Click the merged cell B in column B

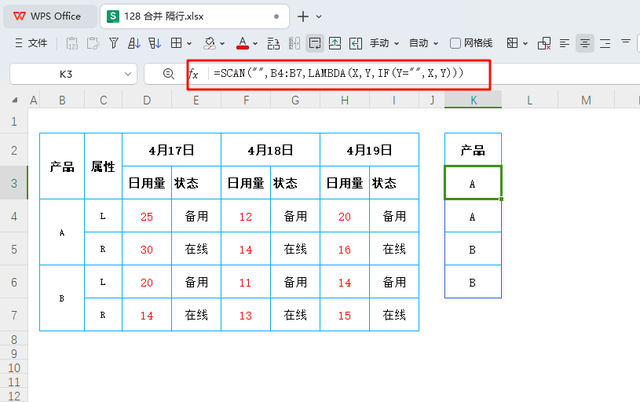click(x=62, y=298)
